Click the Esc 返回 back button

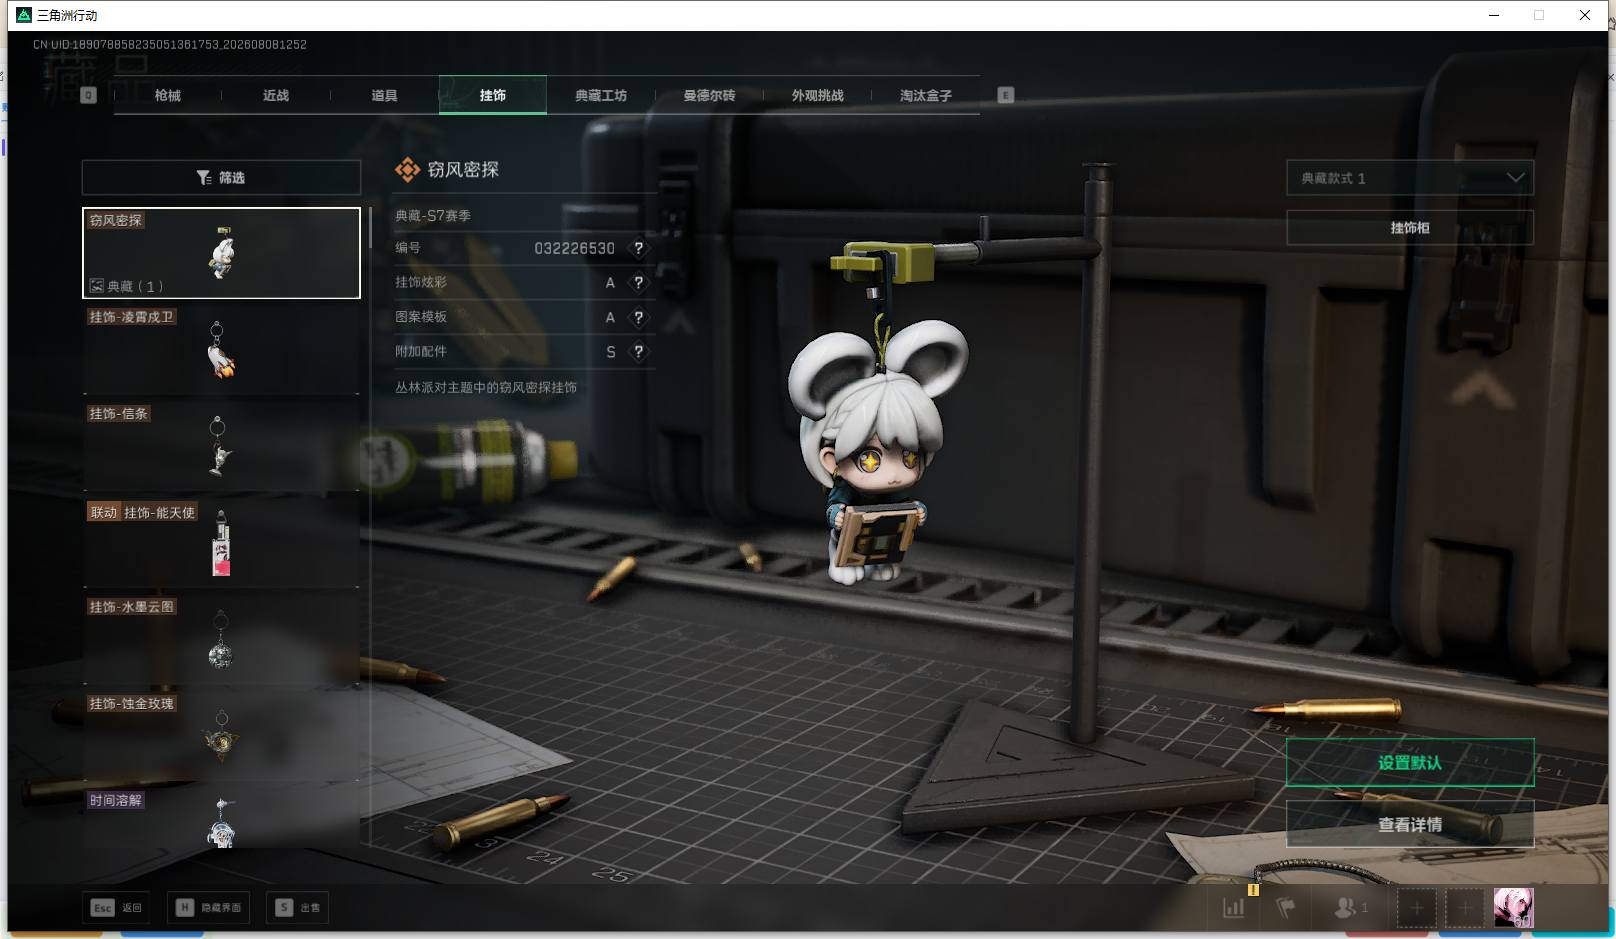pos(117,907)
